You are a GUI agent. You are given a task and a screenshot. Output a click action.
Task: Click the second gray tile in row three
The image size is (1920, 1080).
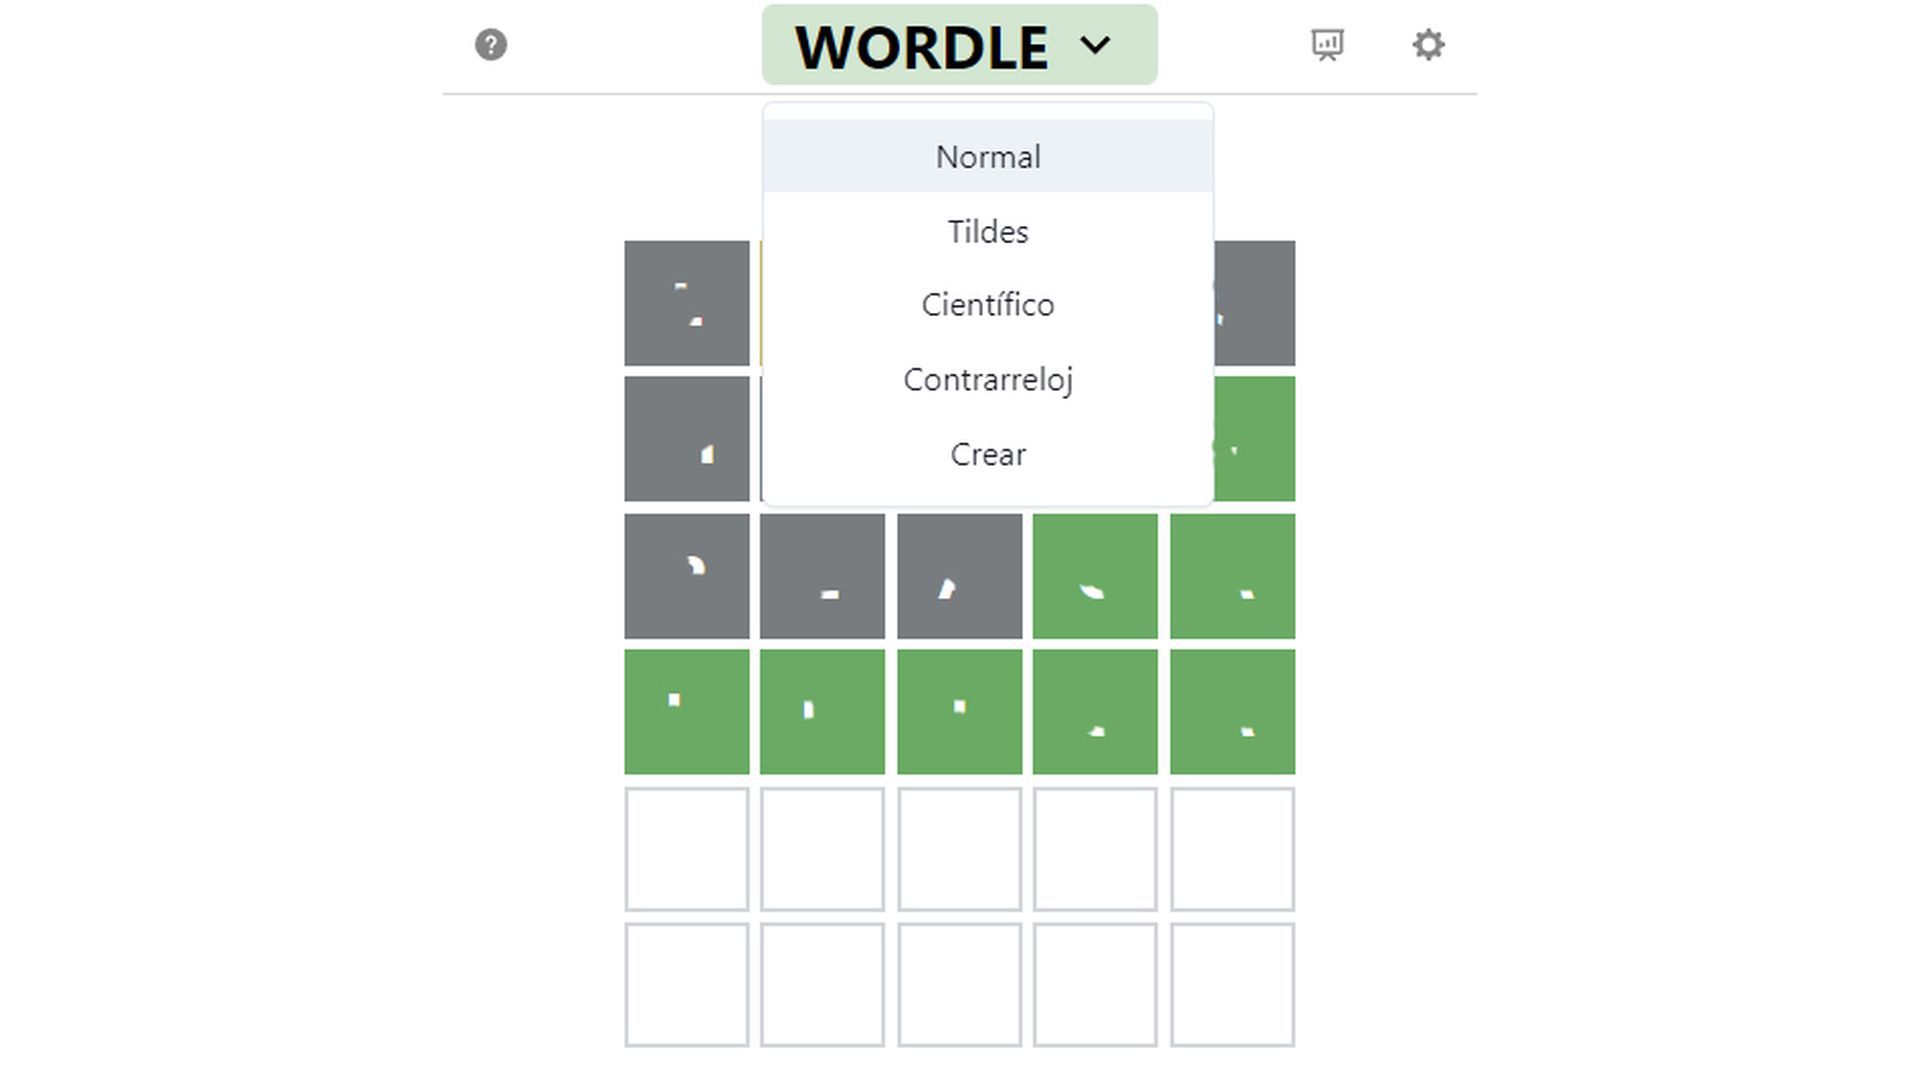[x=822, y=576]
